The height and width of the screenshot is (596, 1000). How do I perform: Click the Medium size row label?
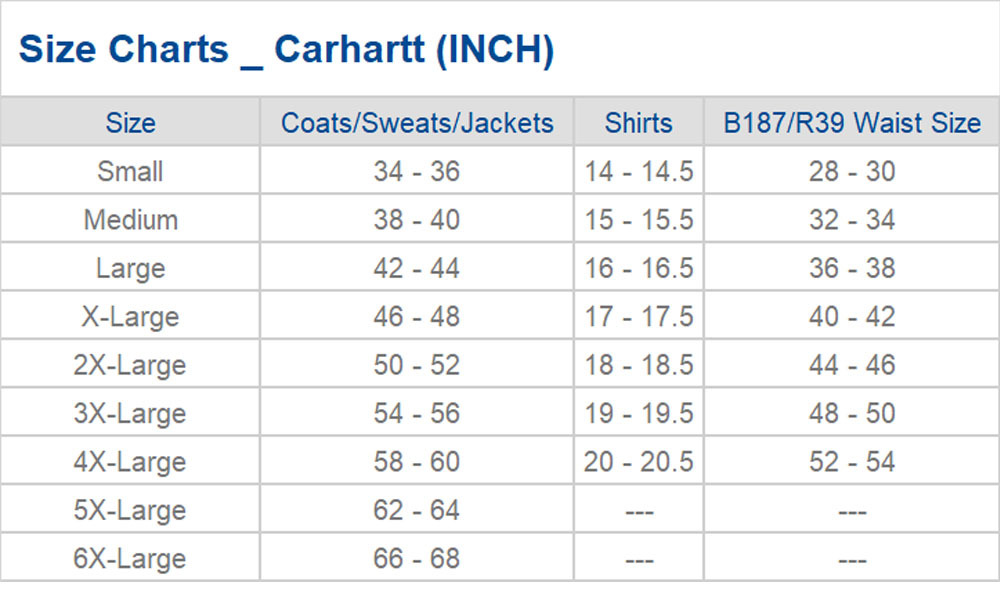tap(130, 220)
